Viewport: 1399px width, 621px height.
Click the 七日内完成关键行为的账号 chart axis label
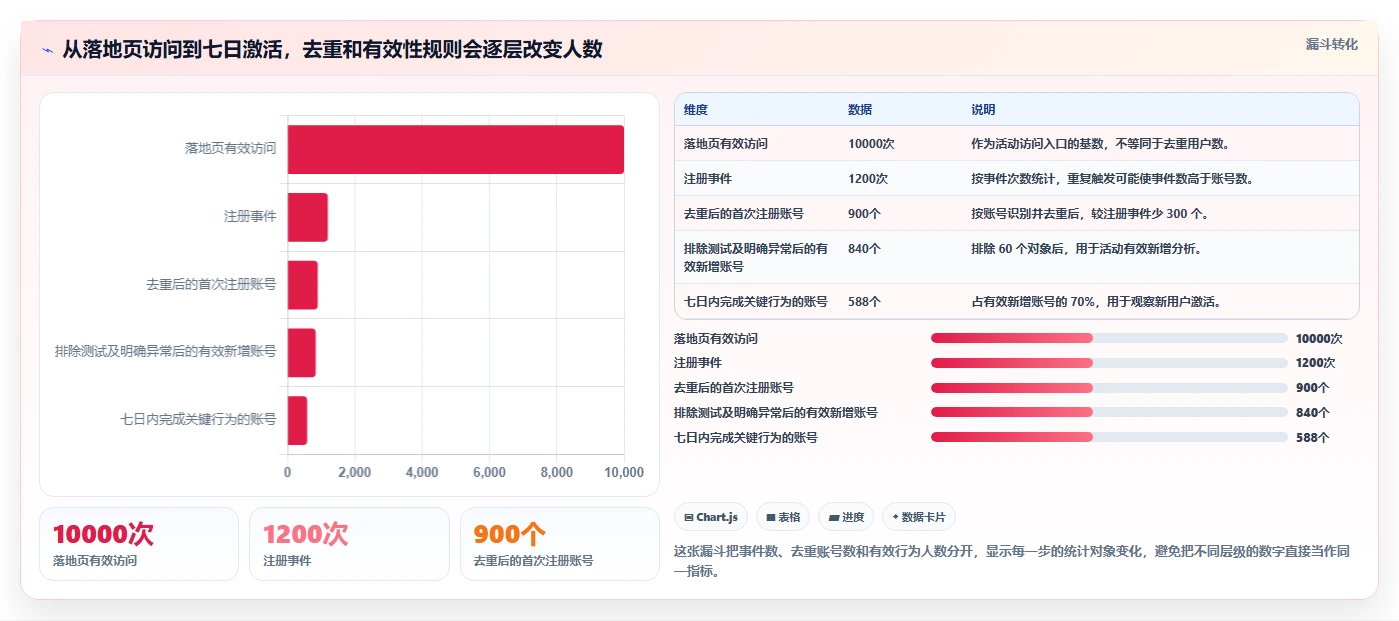pyautogui.click(x=198, y=420)
